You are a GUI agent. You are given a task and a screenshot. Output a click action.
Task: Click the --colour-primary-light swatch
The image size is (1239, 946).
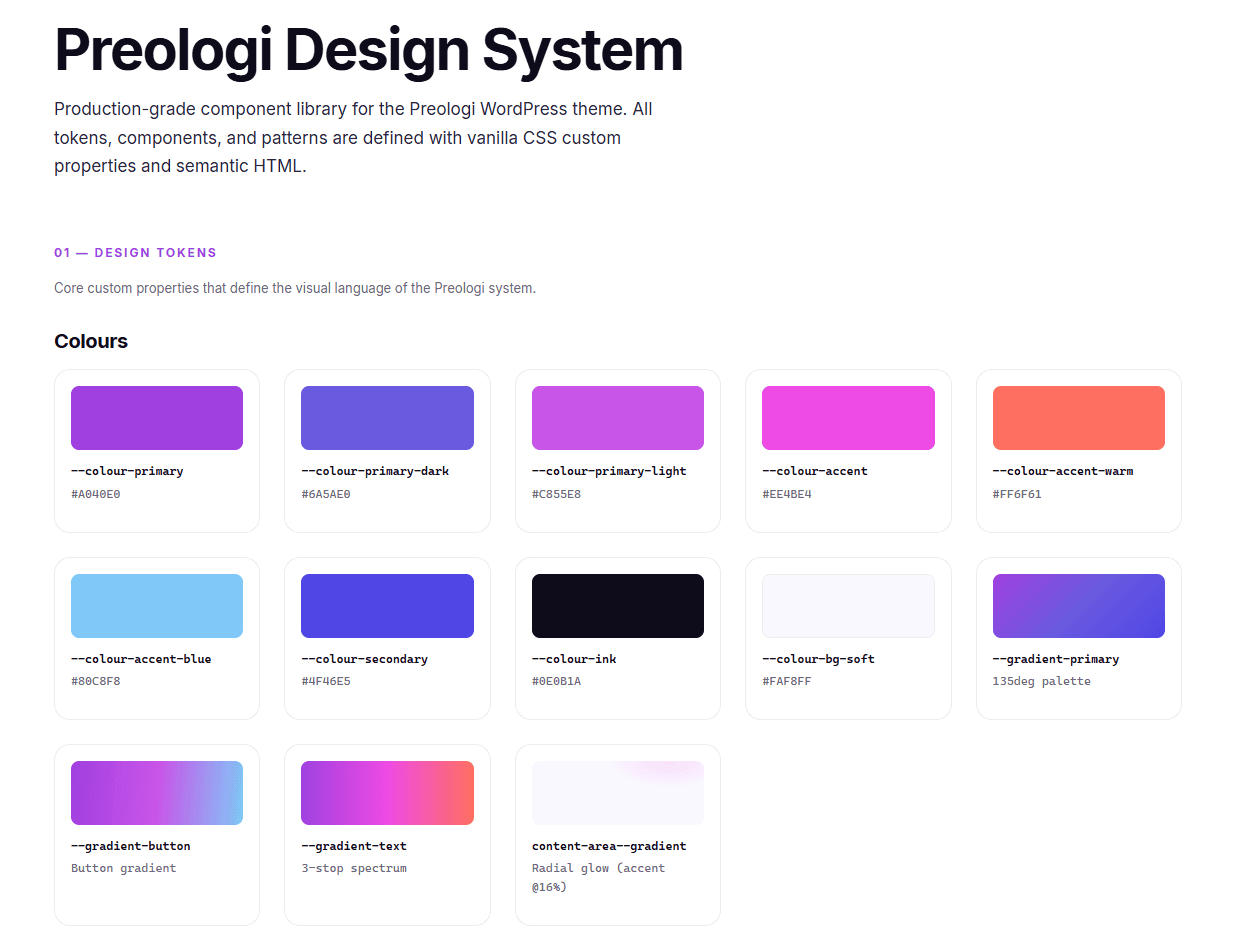(618, 418)
